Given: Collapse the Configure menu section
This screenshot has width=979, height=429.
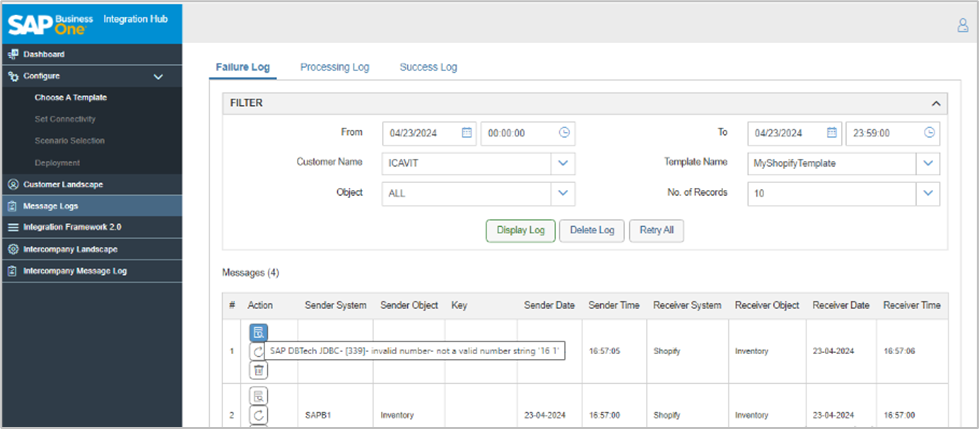Looking at the screenshot, I should pyautogui.click(x=158, y=76).
